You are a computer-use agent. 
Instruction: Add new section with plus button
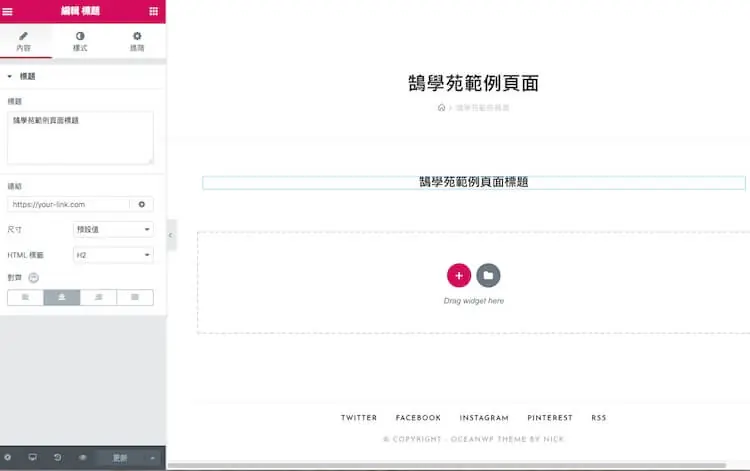click(459, 275)
